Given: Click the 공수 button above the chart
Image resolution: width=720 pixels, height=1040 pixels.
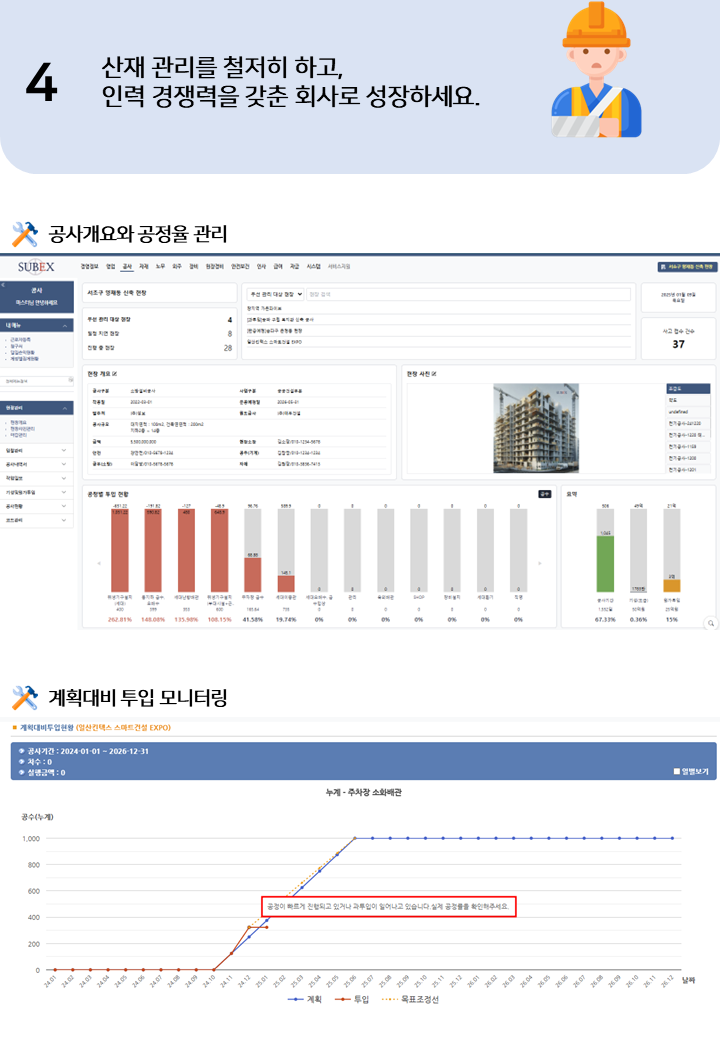Looking at the screenshot, I should coord(544,493).
